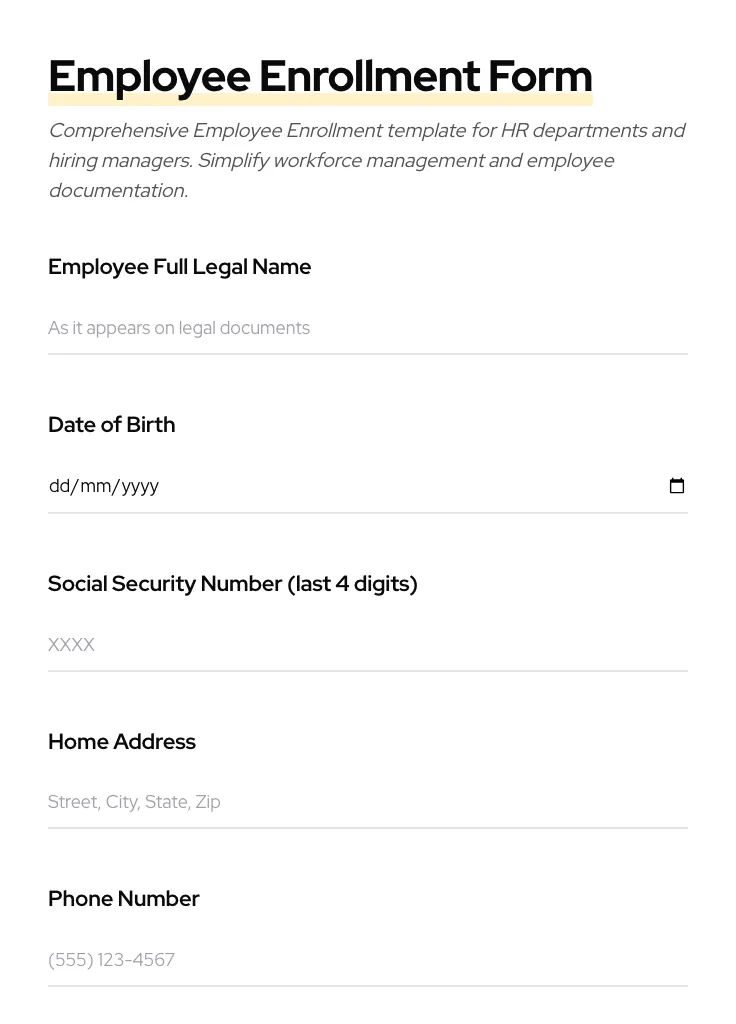Select the legal documents placeholder text
736x1024 pixels.
(179, 328)
